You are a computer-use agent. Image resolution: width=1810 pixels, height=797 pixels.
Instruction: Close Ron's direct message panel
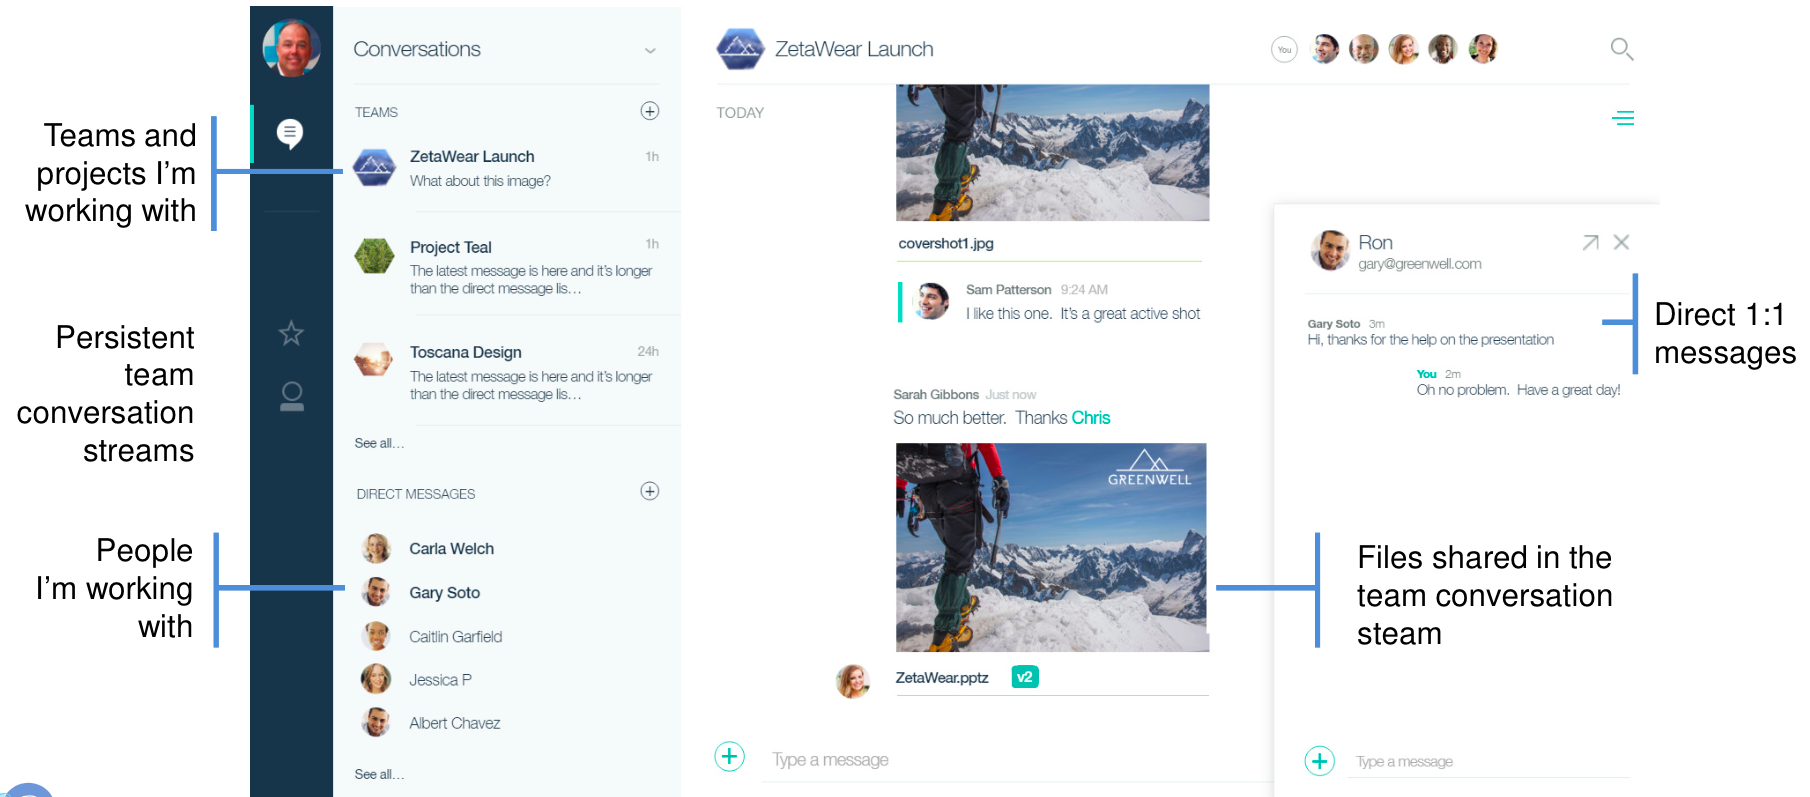(1622, 243)
